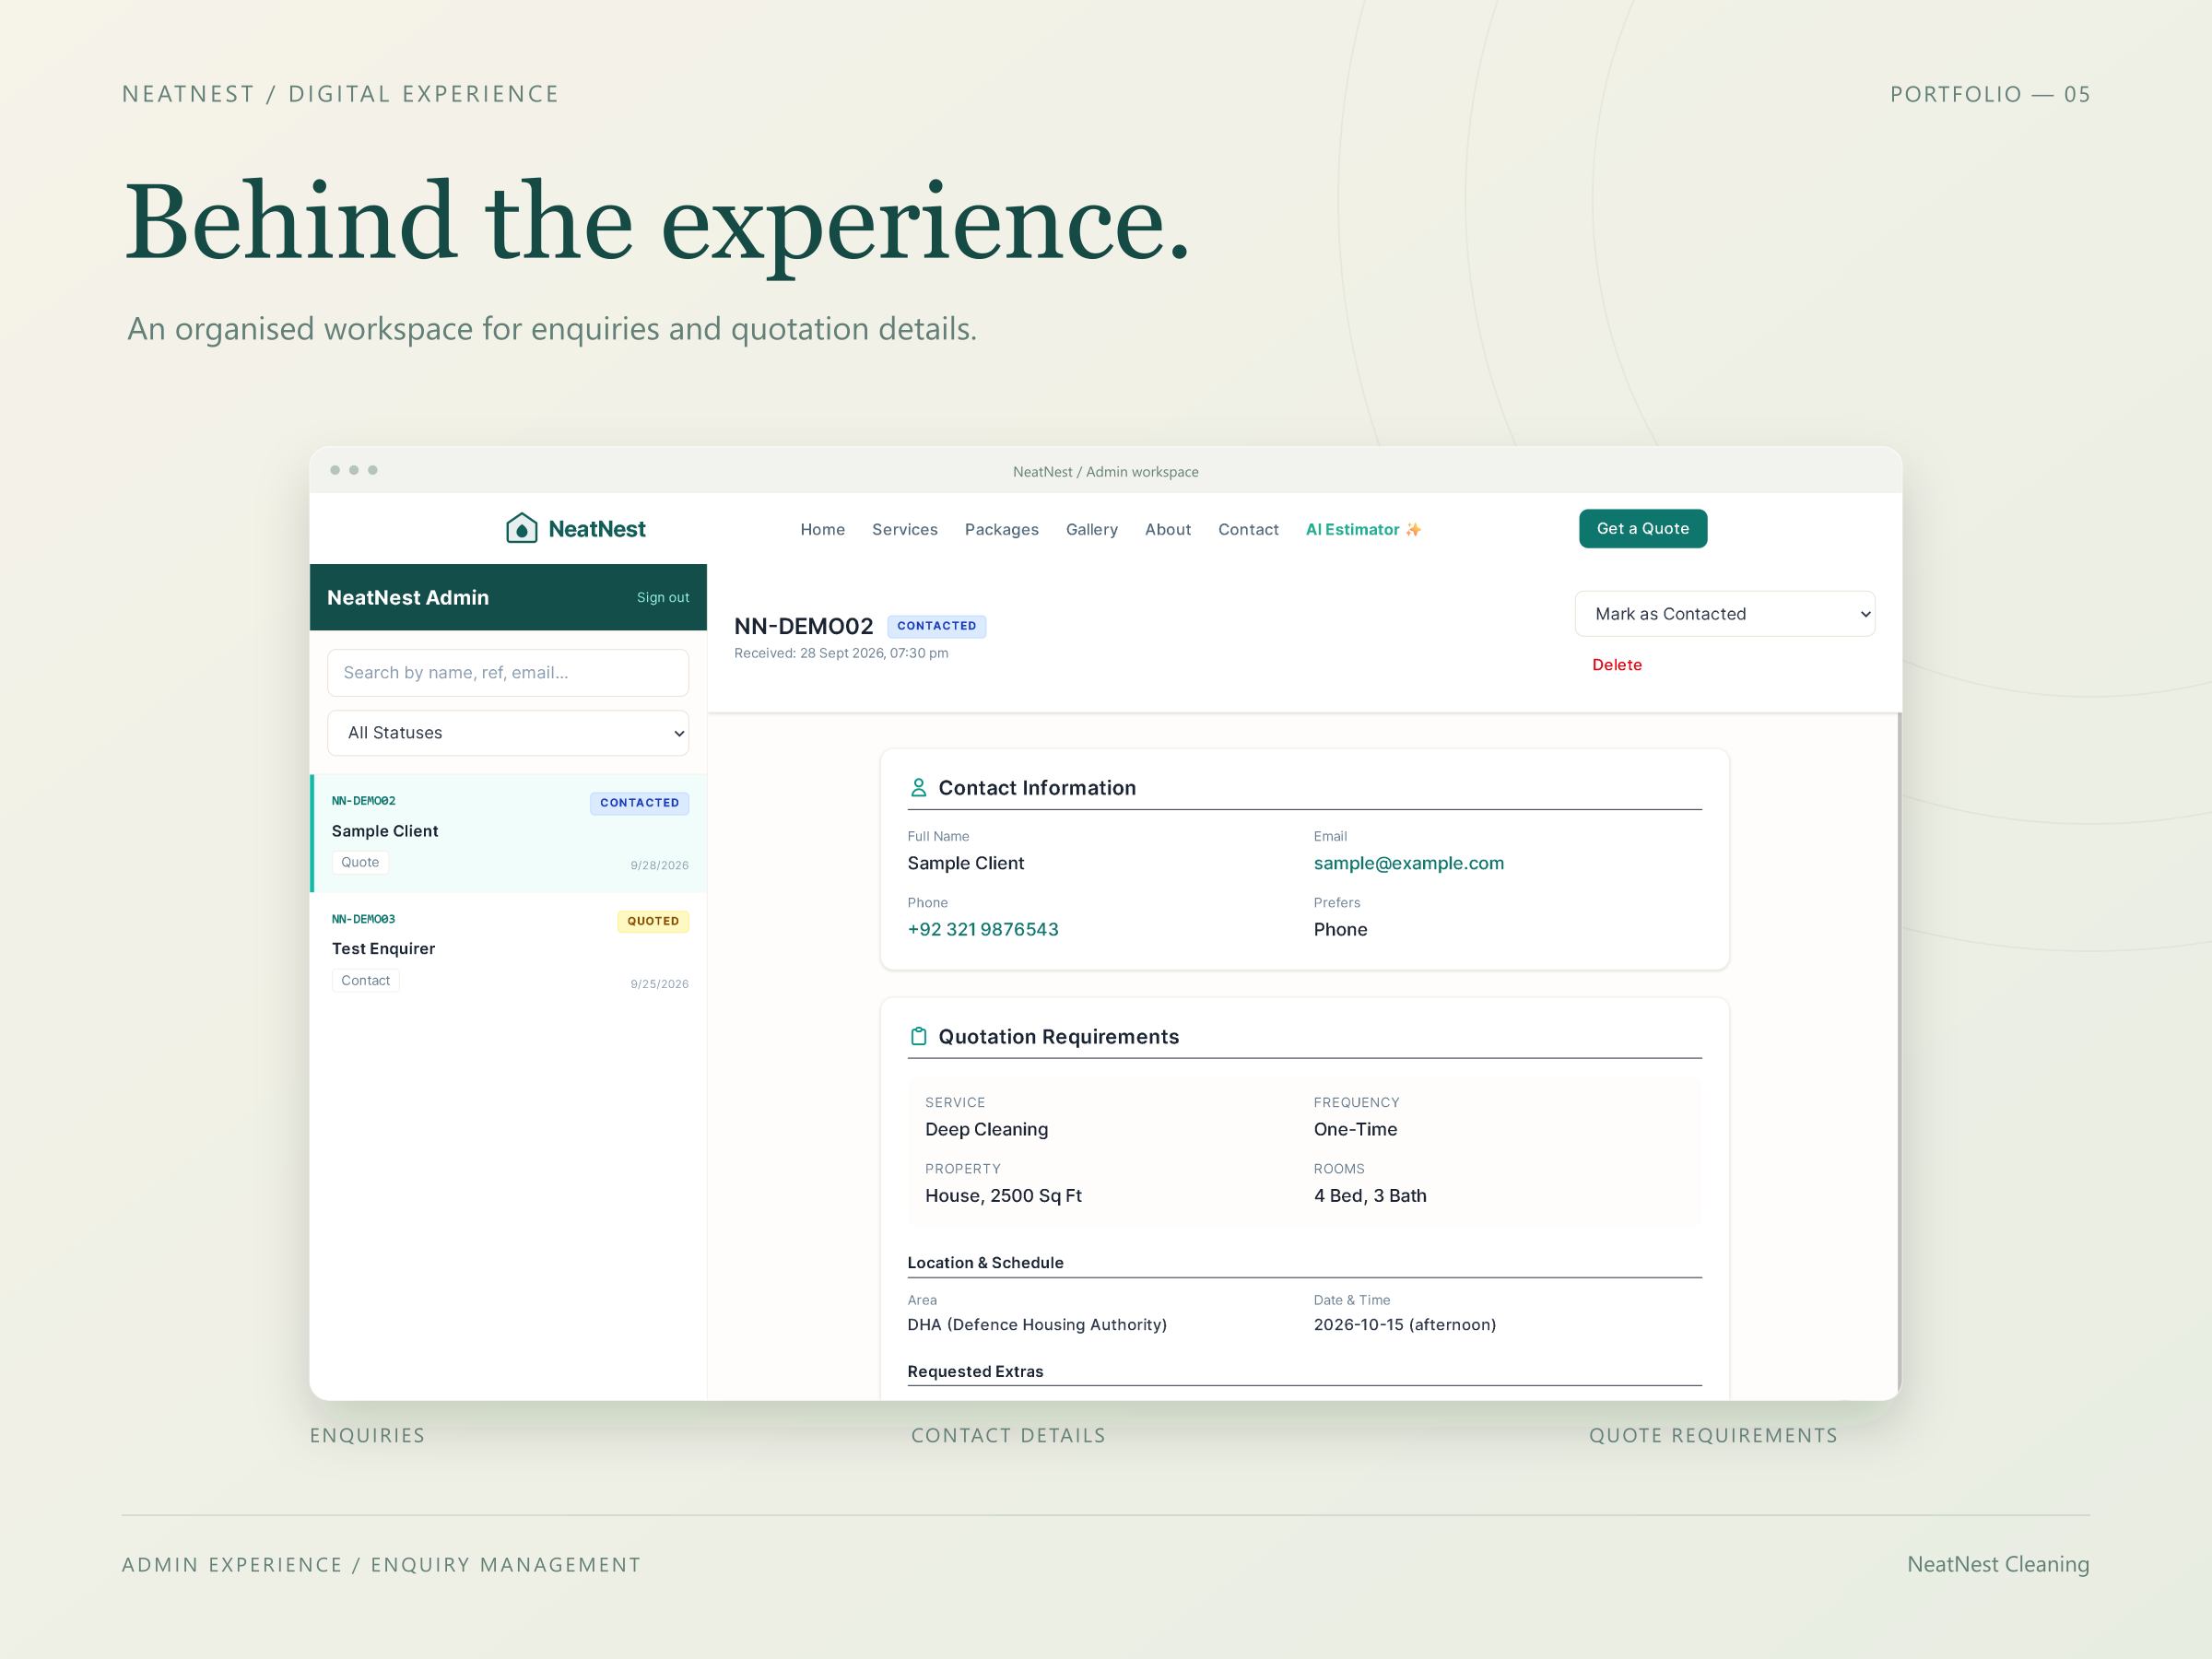Click the 2026-10-15 (afternoon) date value
The image size is (2212, 1659).
coord(1405,1324)
